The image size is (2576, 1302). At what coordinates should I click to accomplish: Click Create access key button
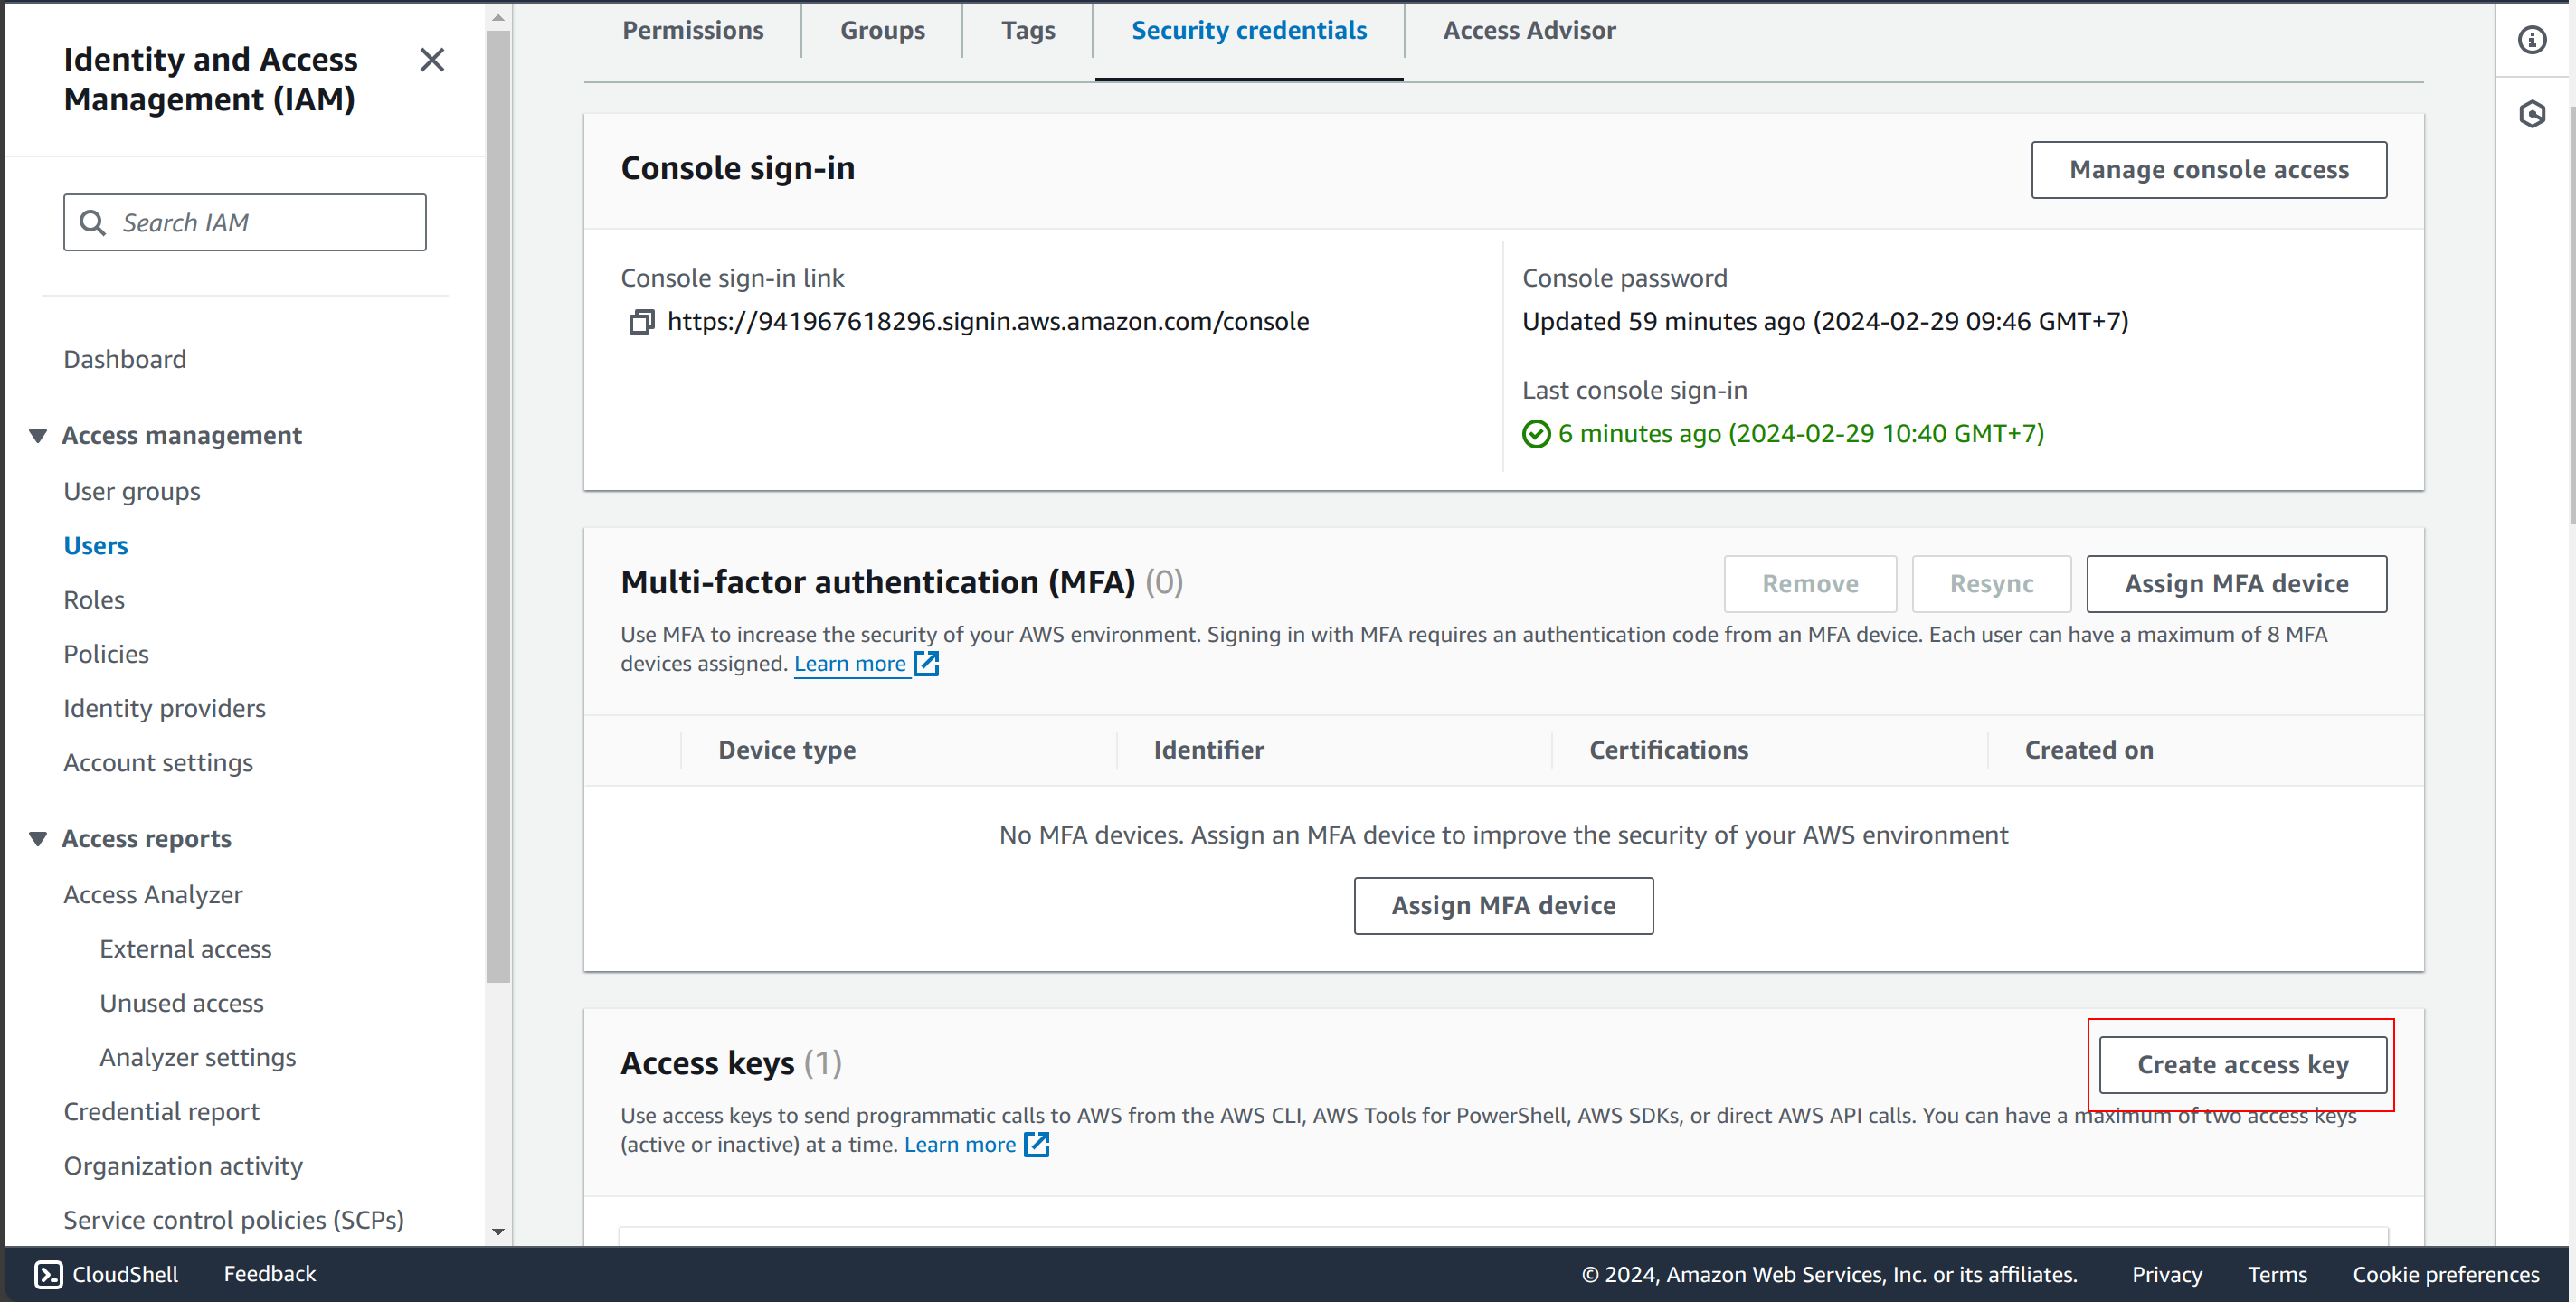click(x=2242, y=1065)
